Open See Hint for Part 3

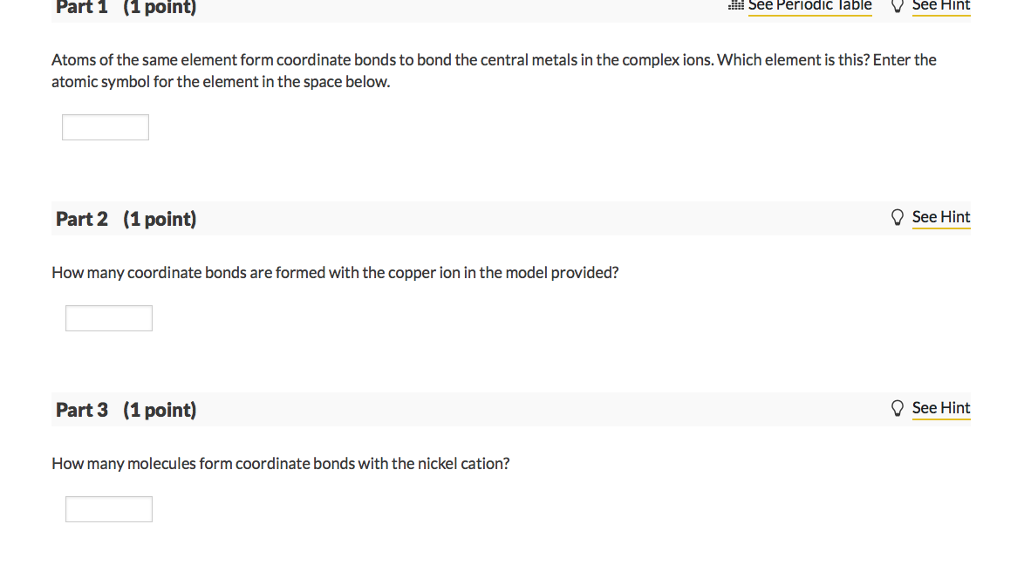(941, 408)
